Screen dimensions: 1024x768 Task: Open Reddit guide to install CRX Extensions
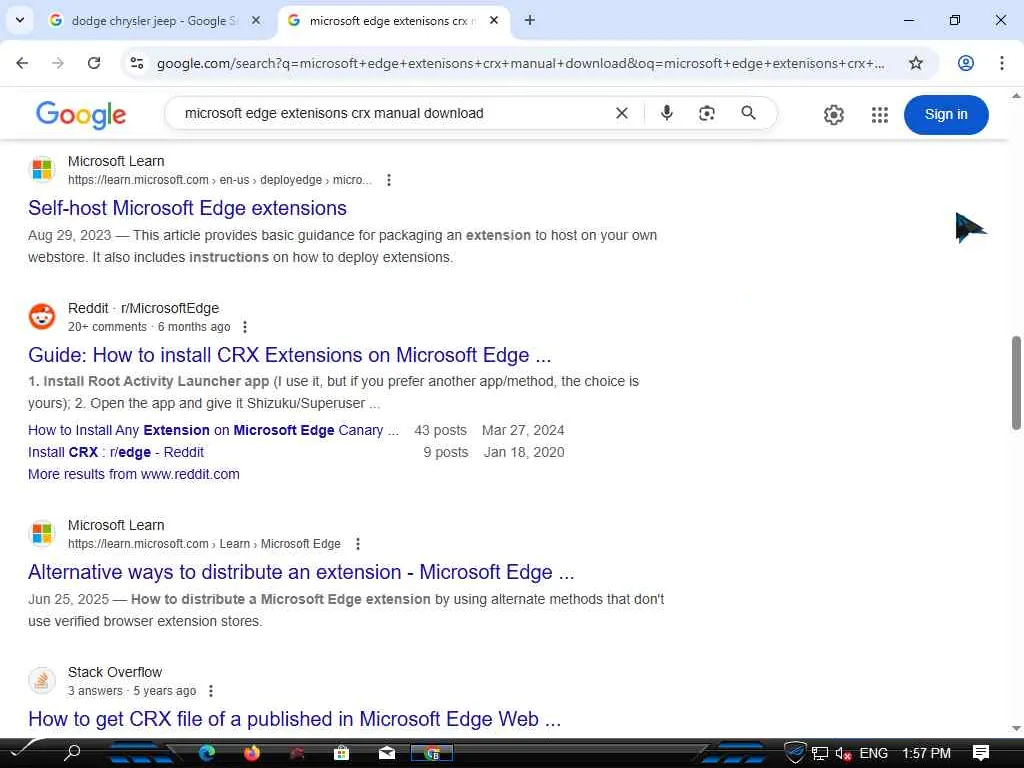[289, 355]
